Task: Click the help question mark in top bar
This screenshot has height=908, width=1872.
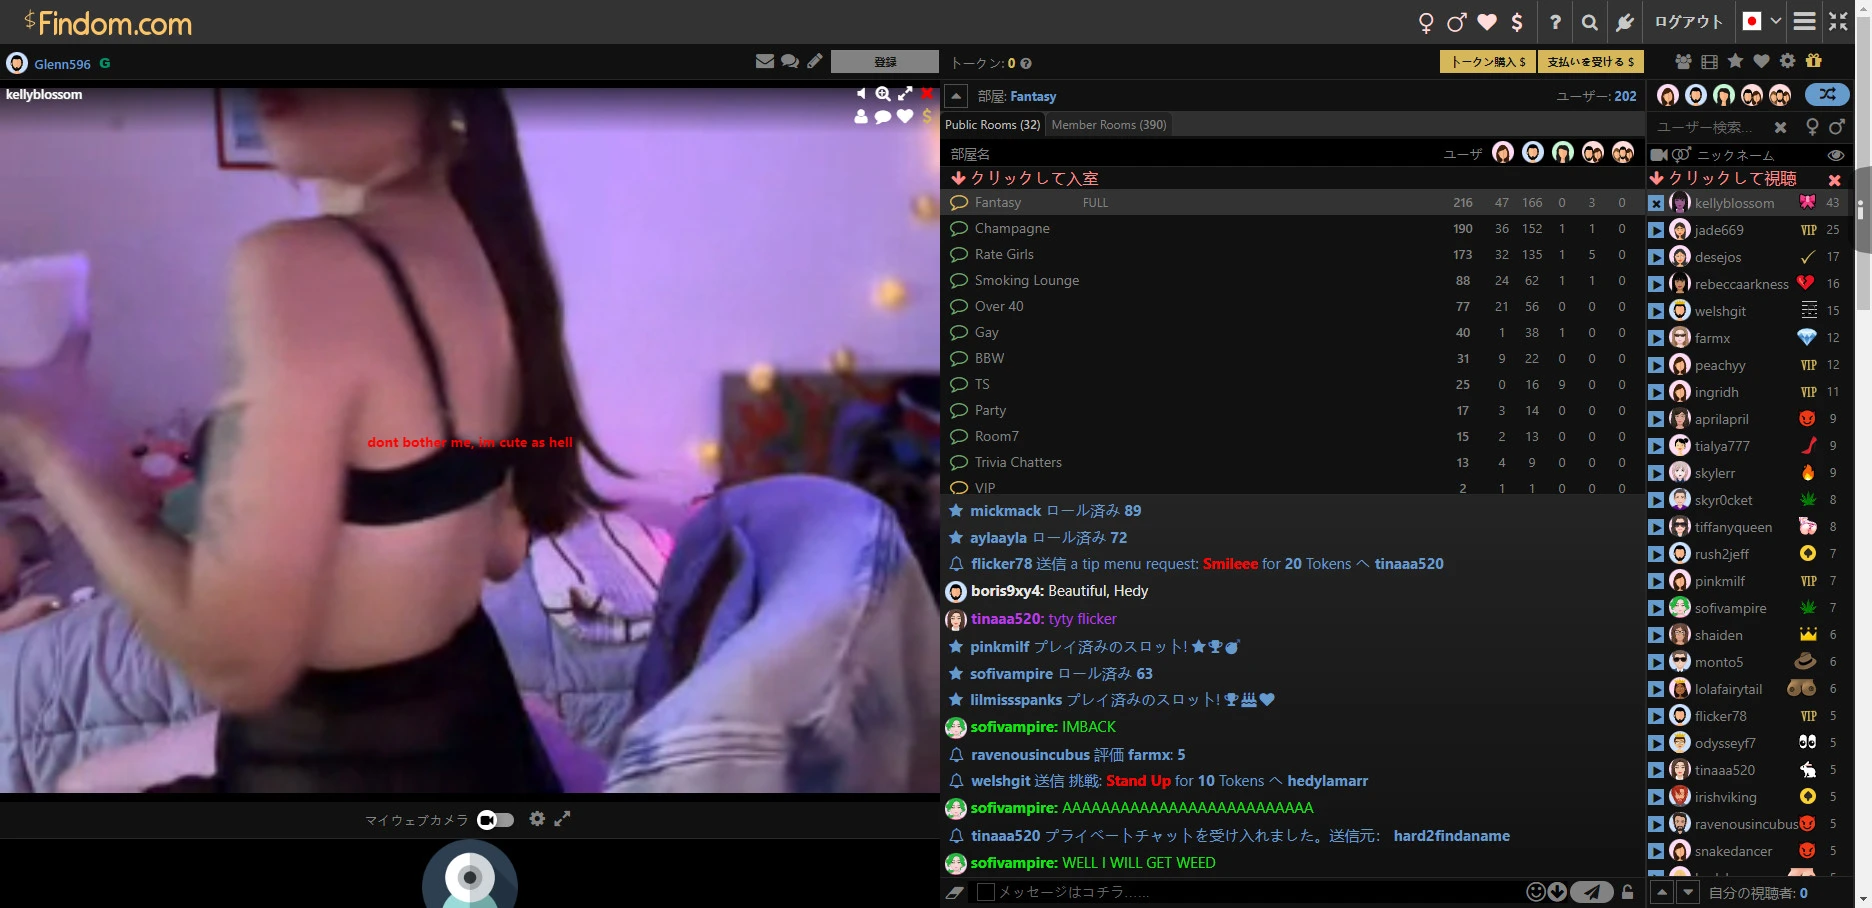Action: coord(1555,22)
